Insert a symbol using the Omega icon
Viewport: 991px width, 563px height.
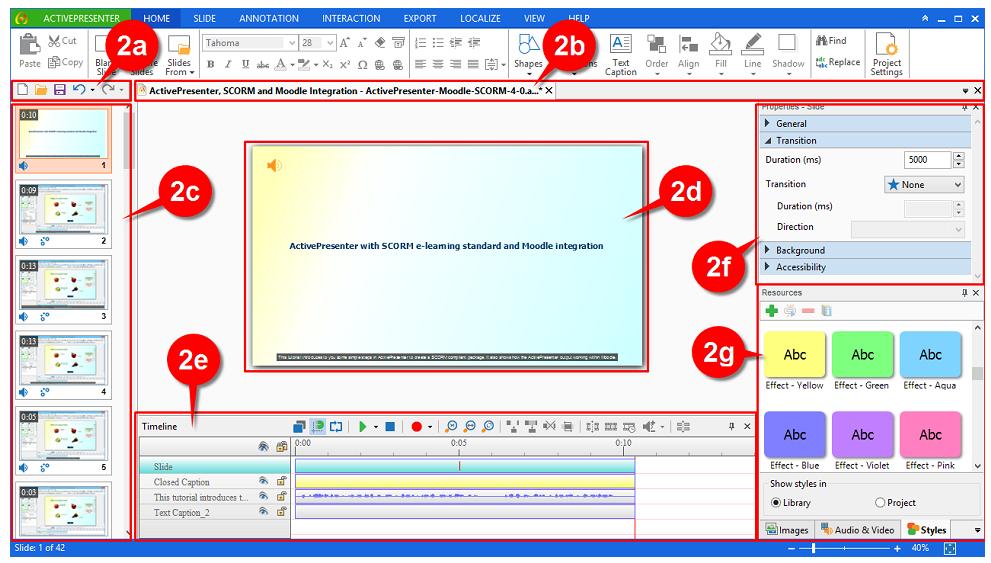(362, 64)
